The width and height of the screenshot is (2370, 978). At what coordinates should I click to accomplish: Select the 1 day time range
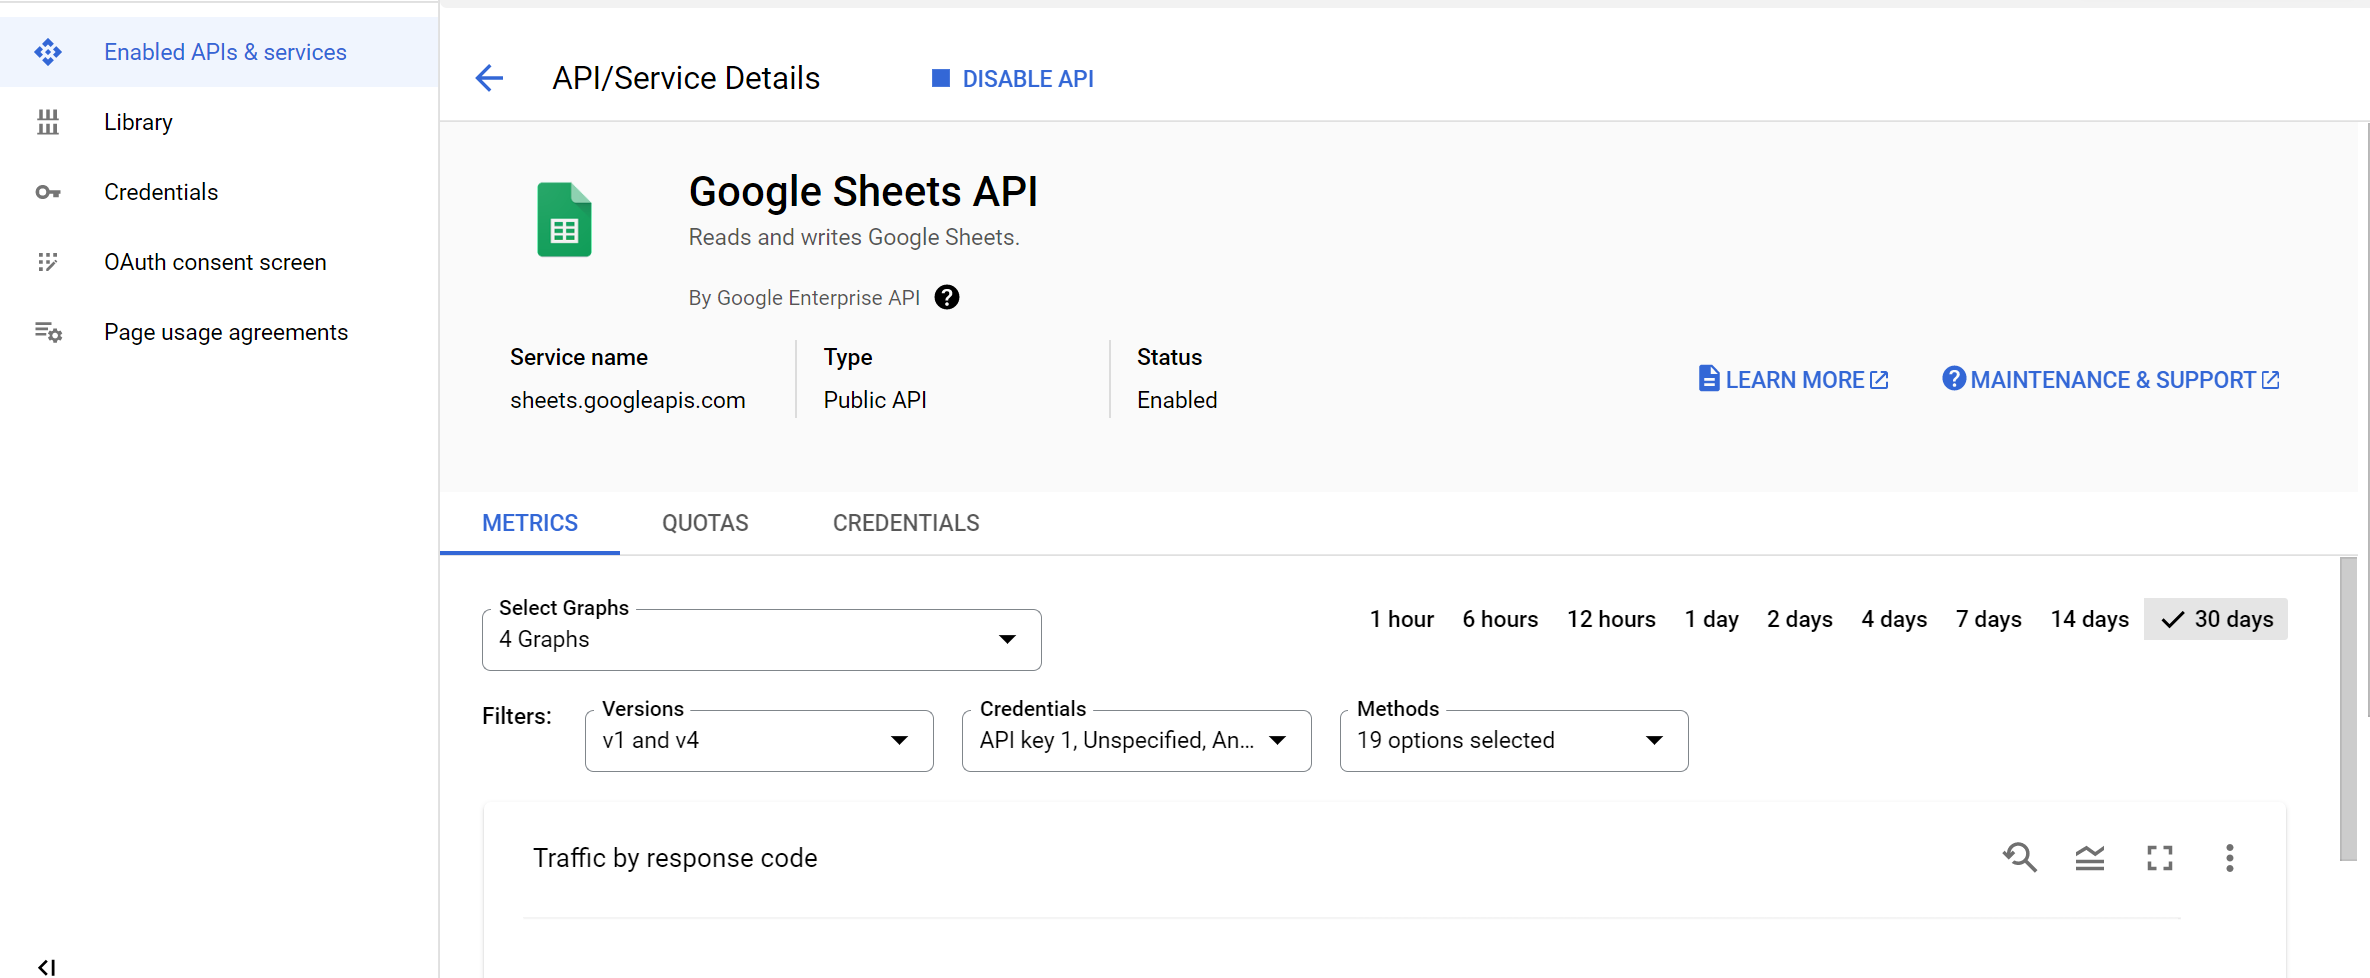(x=1711, y=619)
